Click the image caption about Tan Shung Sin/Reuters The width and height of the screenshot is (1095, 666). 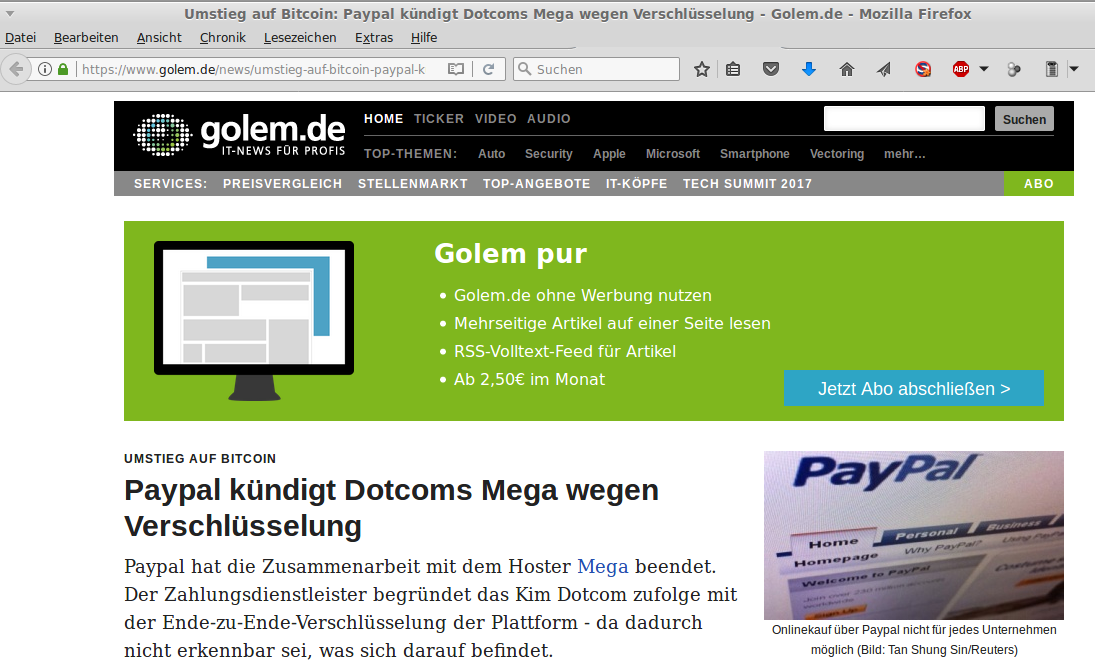[914, 639]
